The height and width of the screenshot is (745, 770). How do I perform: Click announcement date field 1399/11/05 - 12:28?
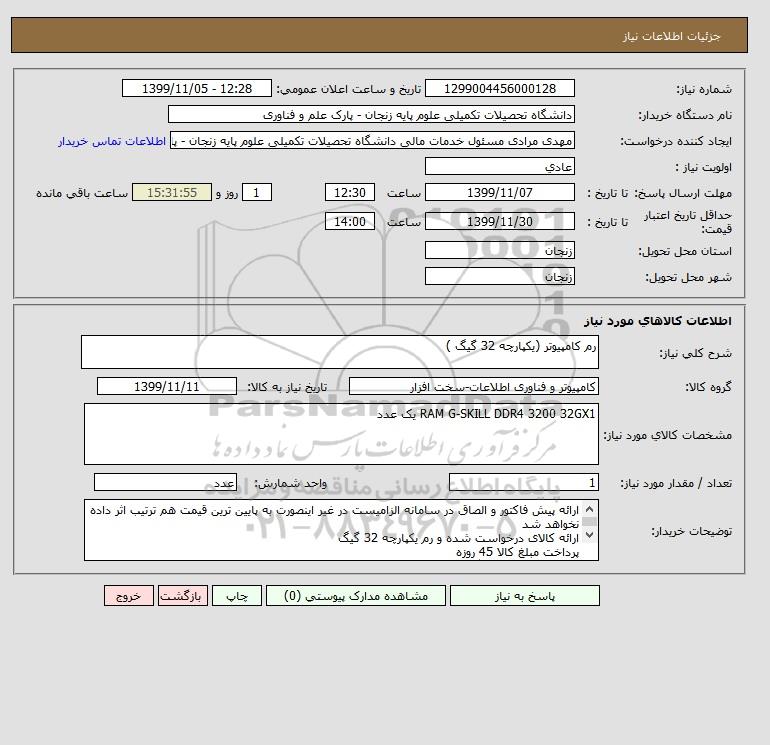coord(196,88)
